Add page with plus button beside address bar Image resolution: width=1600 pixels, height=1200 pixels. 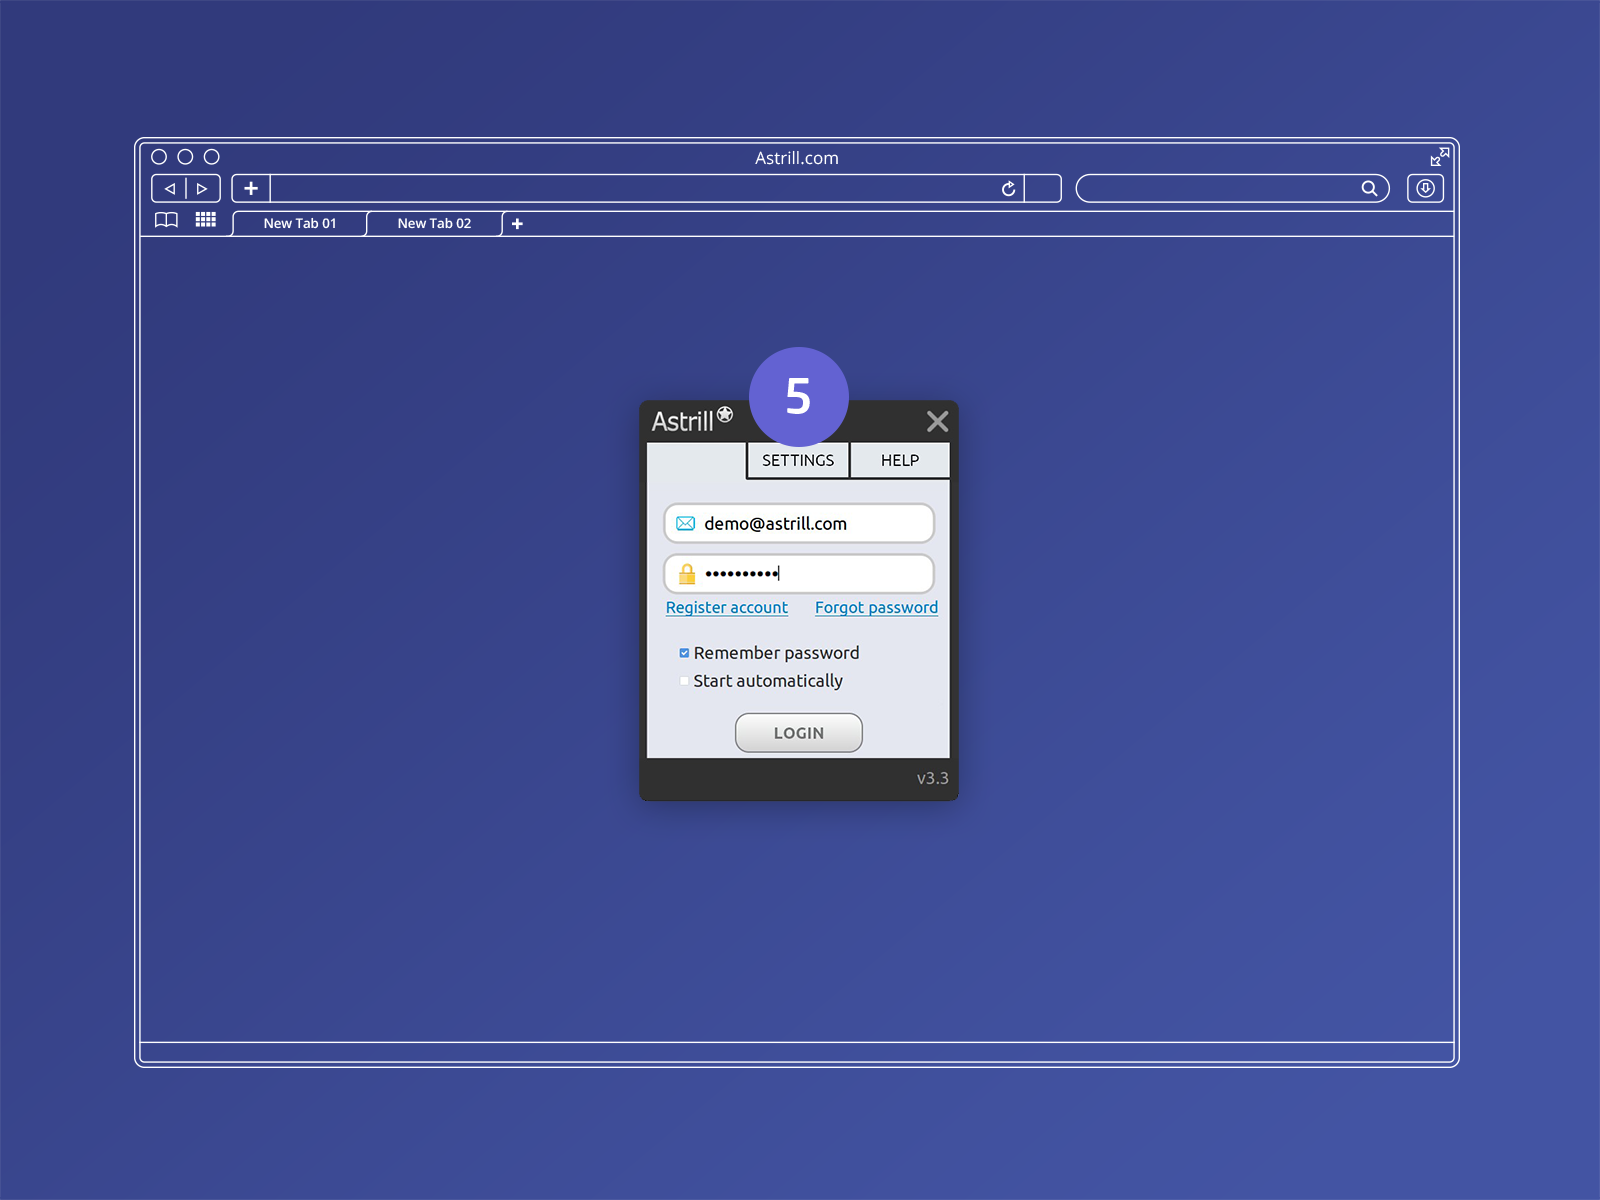251,188
